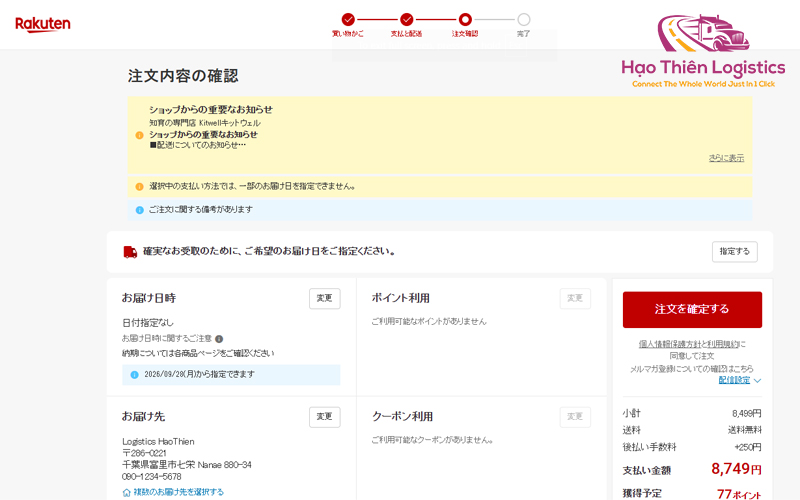
Task: Click 変更 button for お届け先
Action: [x=324, y=417]
